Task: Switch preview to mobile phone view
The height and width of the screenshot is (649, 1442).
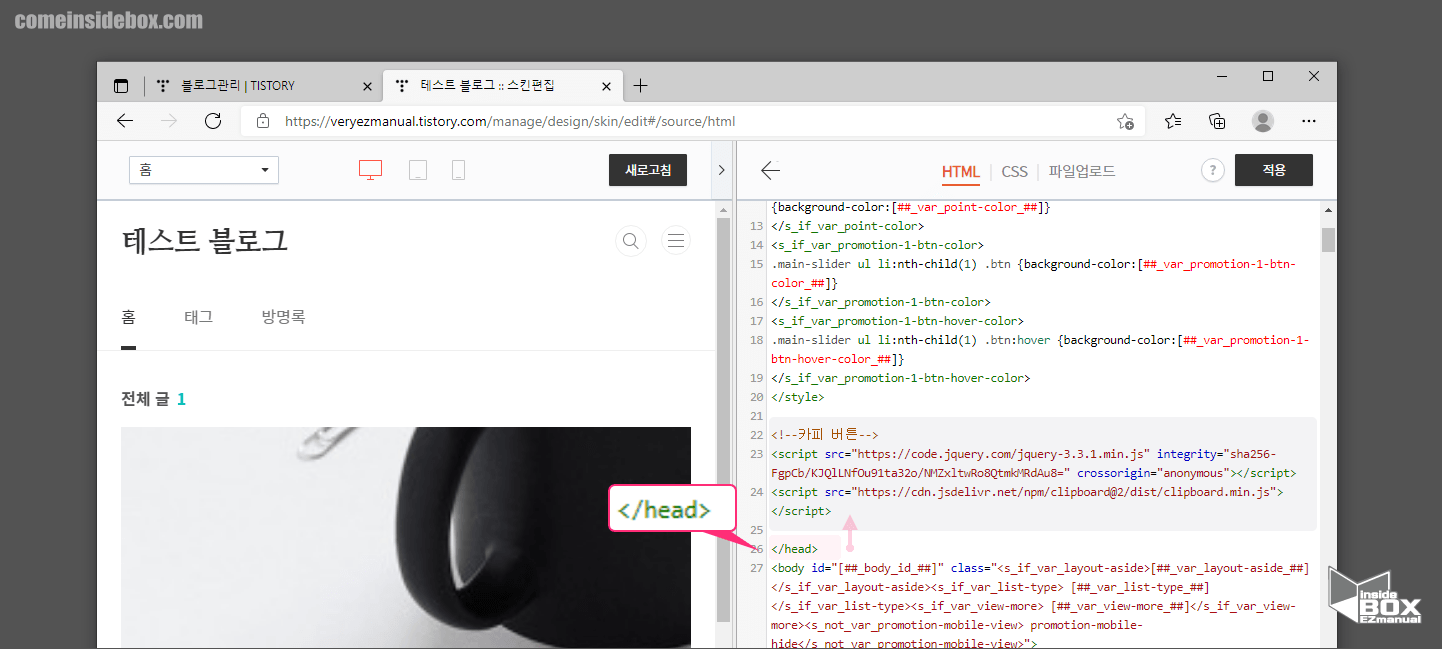Action: (x=458, y=170)
